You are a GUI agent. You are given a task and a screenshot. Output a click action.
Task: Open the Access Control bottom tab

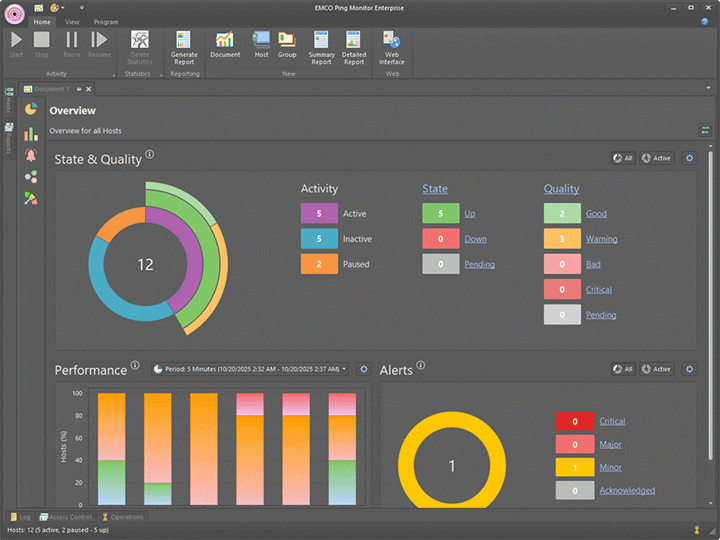(66, 517)
